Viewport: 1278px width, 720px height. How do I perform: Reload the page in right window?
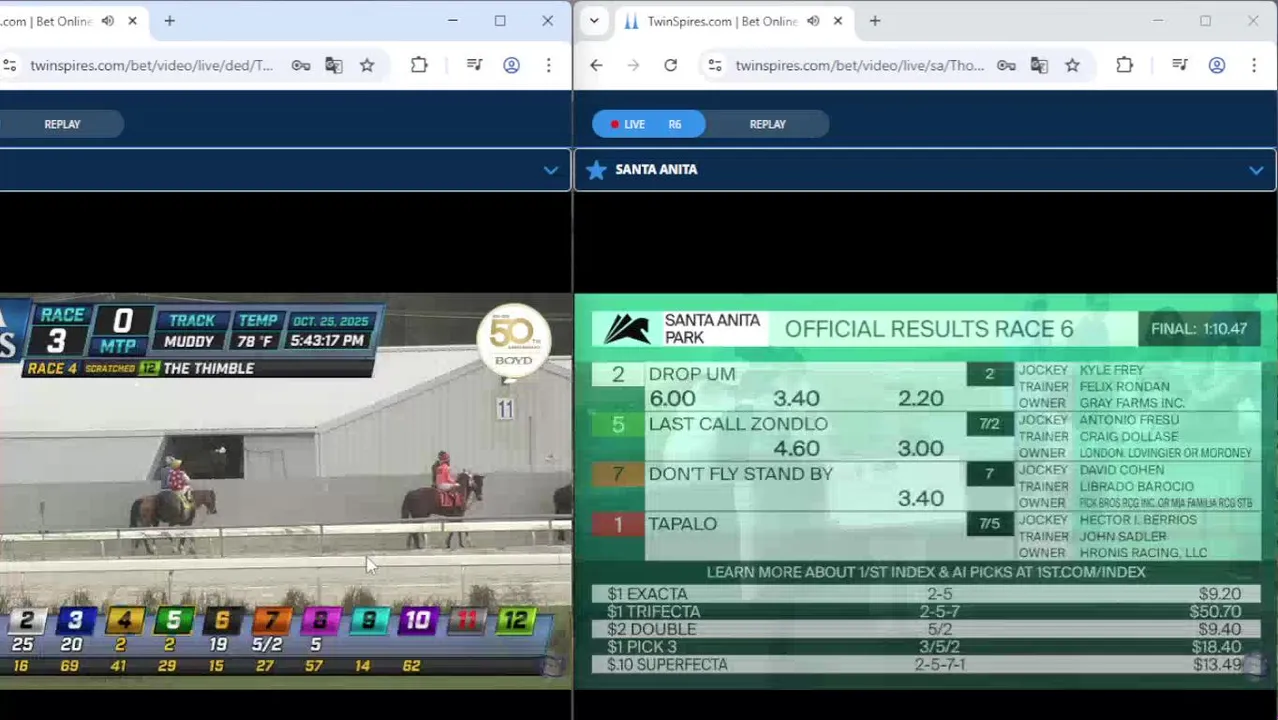coord(670,66)
